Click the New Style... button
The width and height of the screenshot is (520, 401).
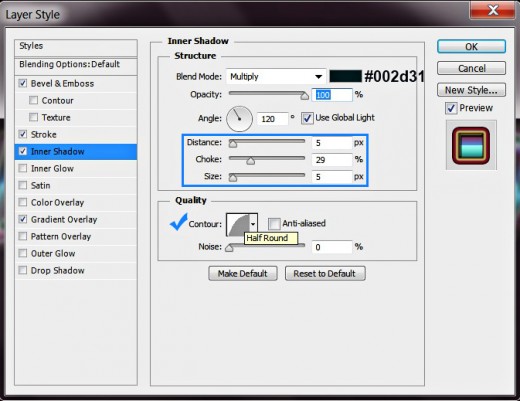coord(471,90)
